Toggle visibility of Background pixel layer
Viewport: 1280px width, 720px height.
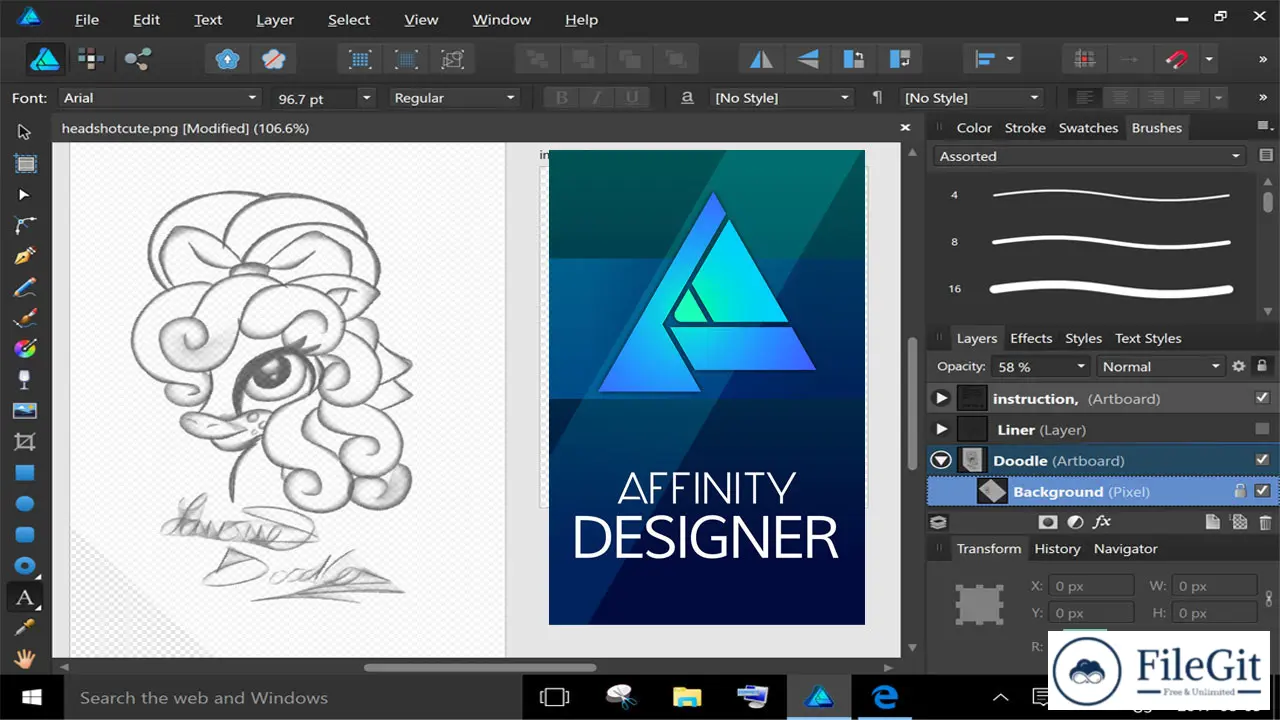pyautogui.click(x=1262, y=491)
